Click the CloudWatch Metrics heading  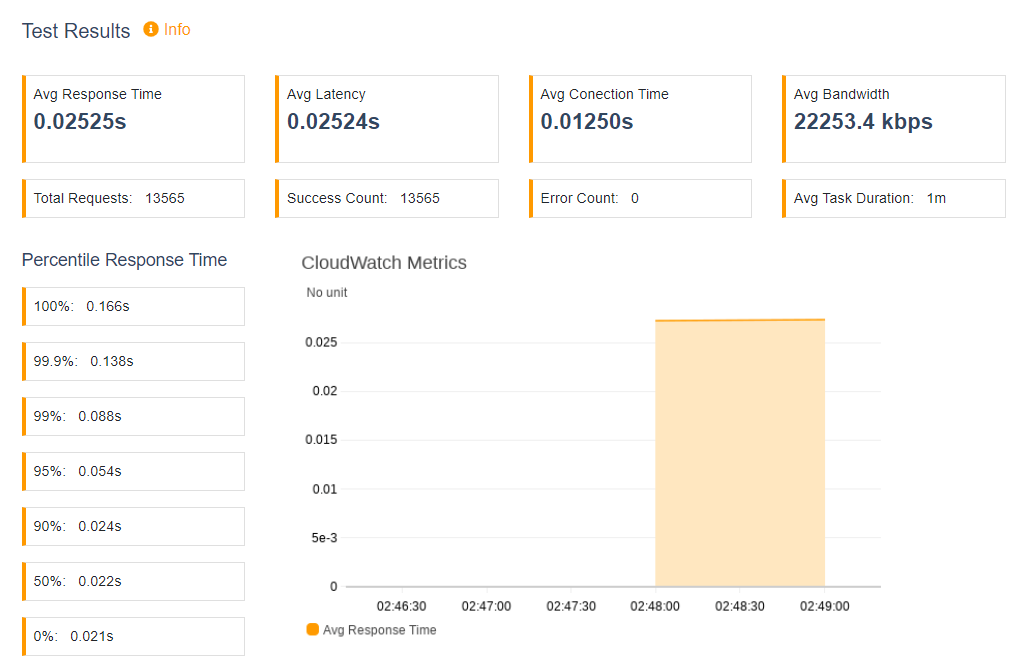coord(384,263)
